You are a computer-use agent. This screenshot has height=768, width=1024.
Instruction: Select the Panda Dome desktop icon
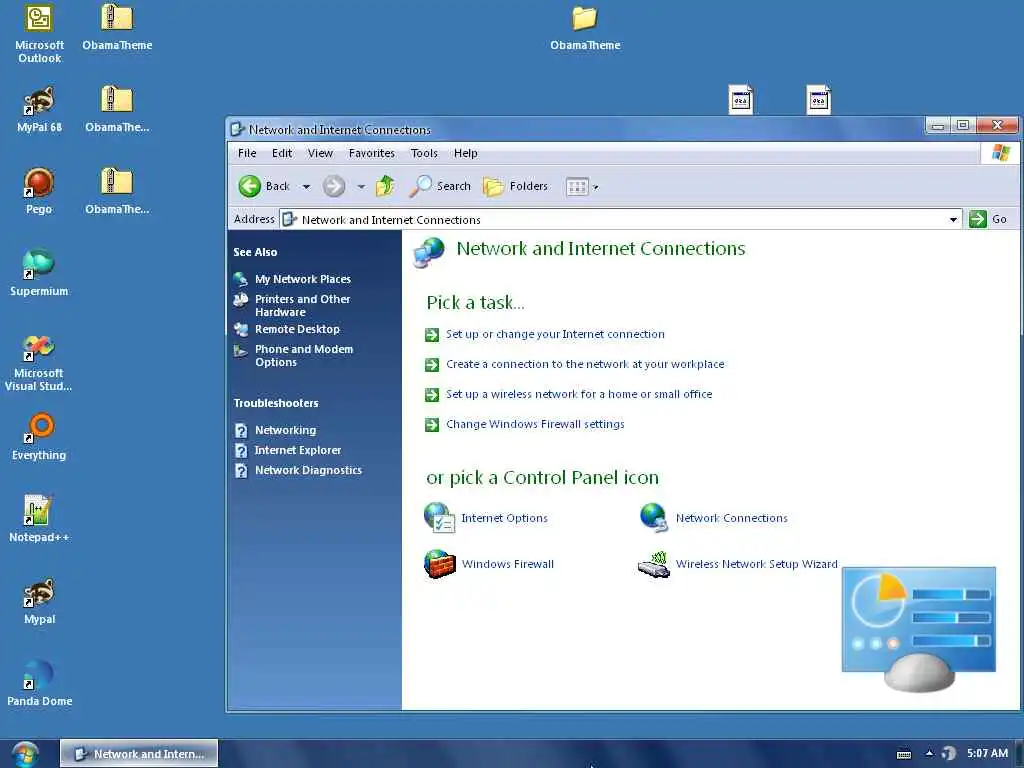tap(39, 683)
